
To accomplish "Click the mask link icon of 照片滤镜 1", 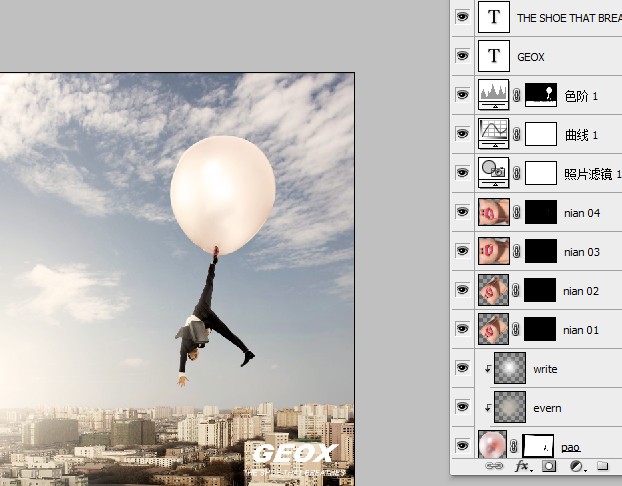I will point(516,173).
